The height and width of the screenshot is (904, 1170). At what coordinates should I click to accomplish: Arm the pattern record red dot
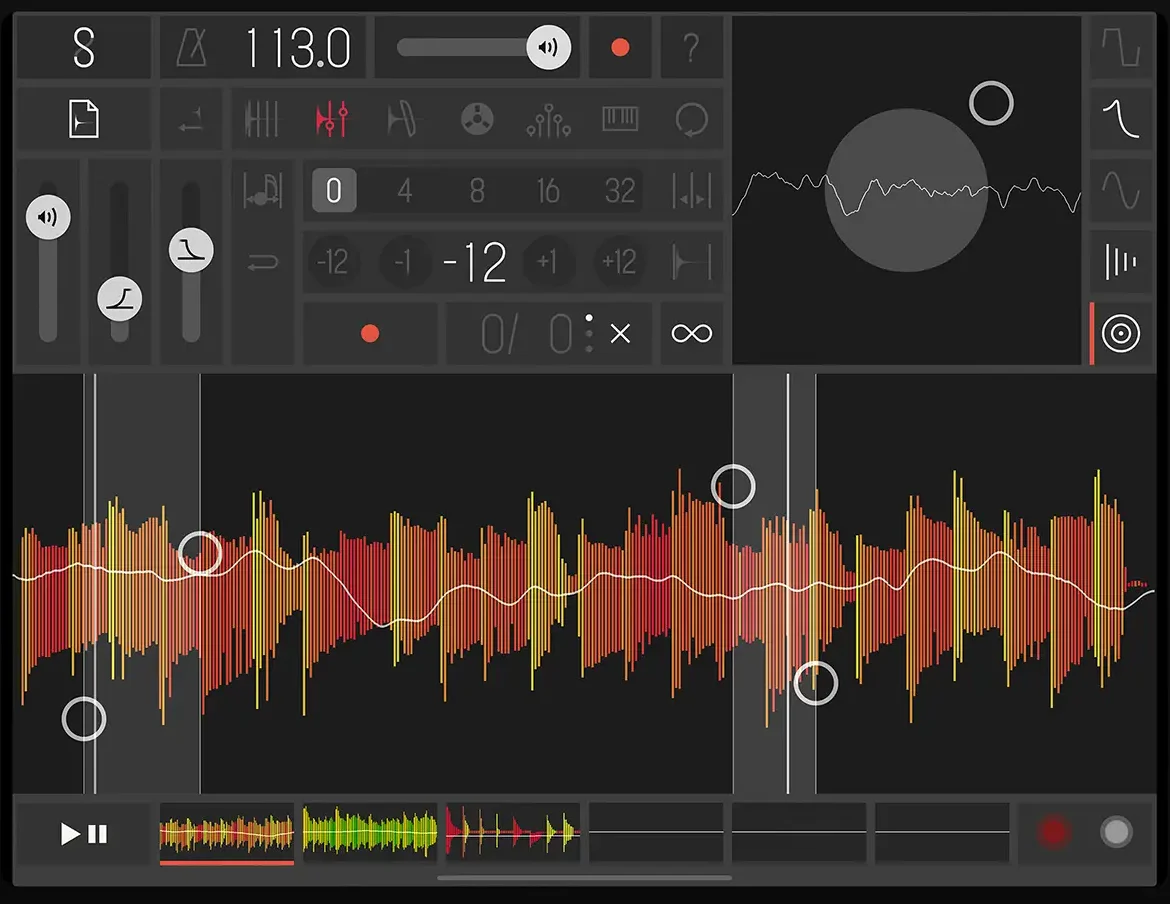coord(370,333)
